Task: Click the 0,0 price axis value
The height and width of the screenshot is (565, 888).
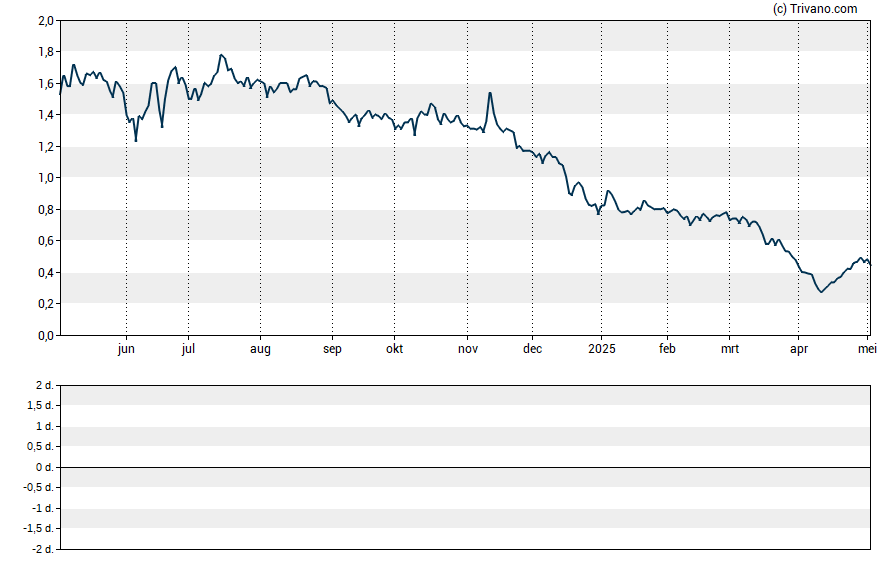Action: (46, 336)
